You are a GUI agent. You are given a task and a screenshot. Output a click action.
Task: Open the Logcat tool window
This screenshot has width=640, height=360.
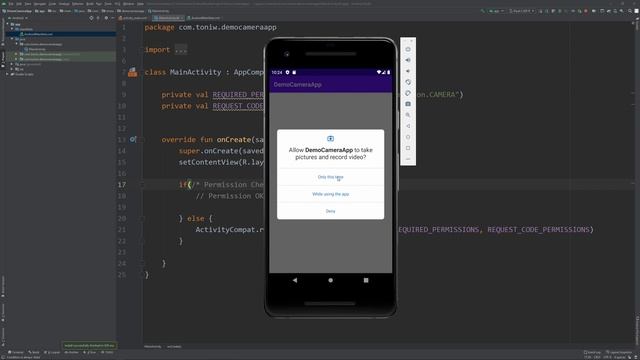52,352
